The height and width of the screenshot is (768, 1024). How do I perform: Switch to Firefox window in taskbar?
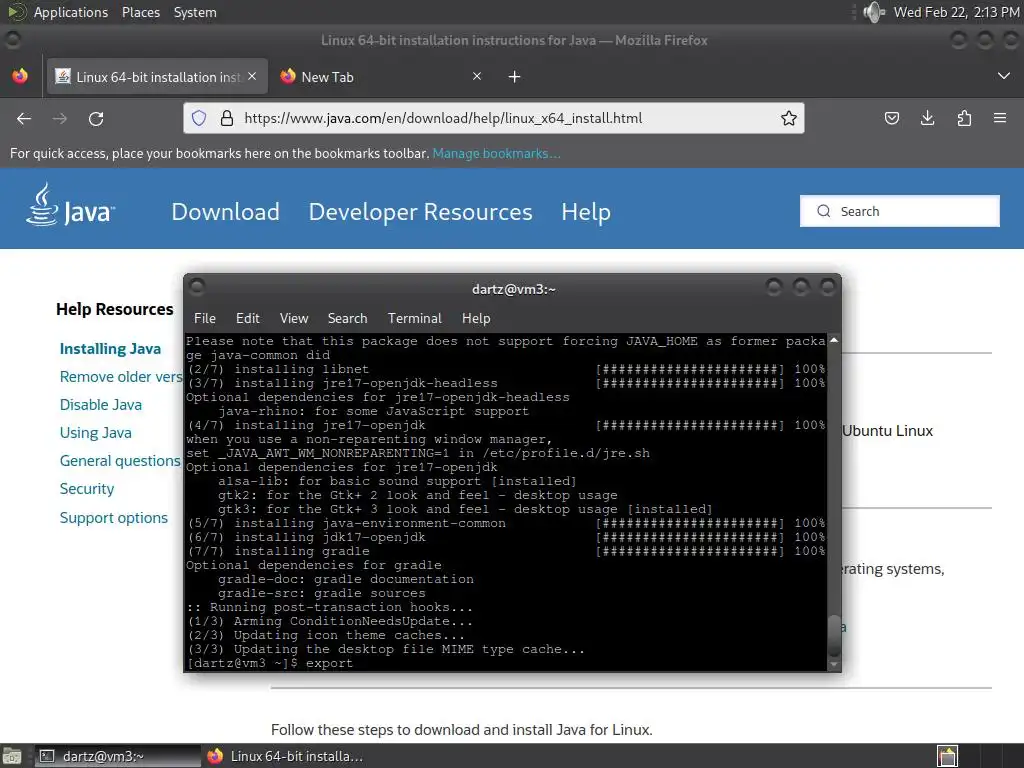tap(285, 756)
